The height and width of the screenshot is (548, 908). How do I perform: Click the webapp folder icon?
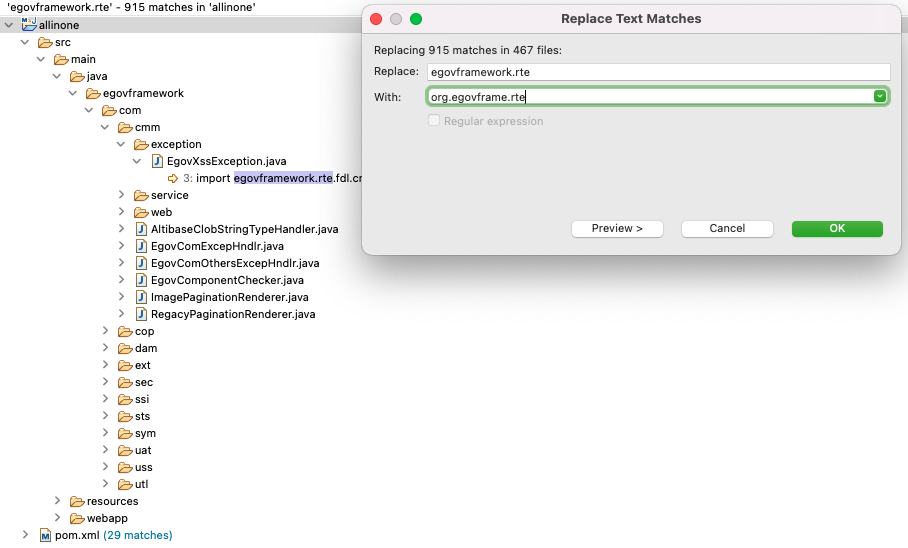tap(77, 518)
